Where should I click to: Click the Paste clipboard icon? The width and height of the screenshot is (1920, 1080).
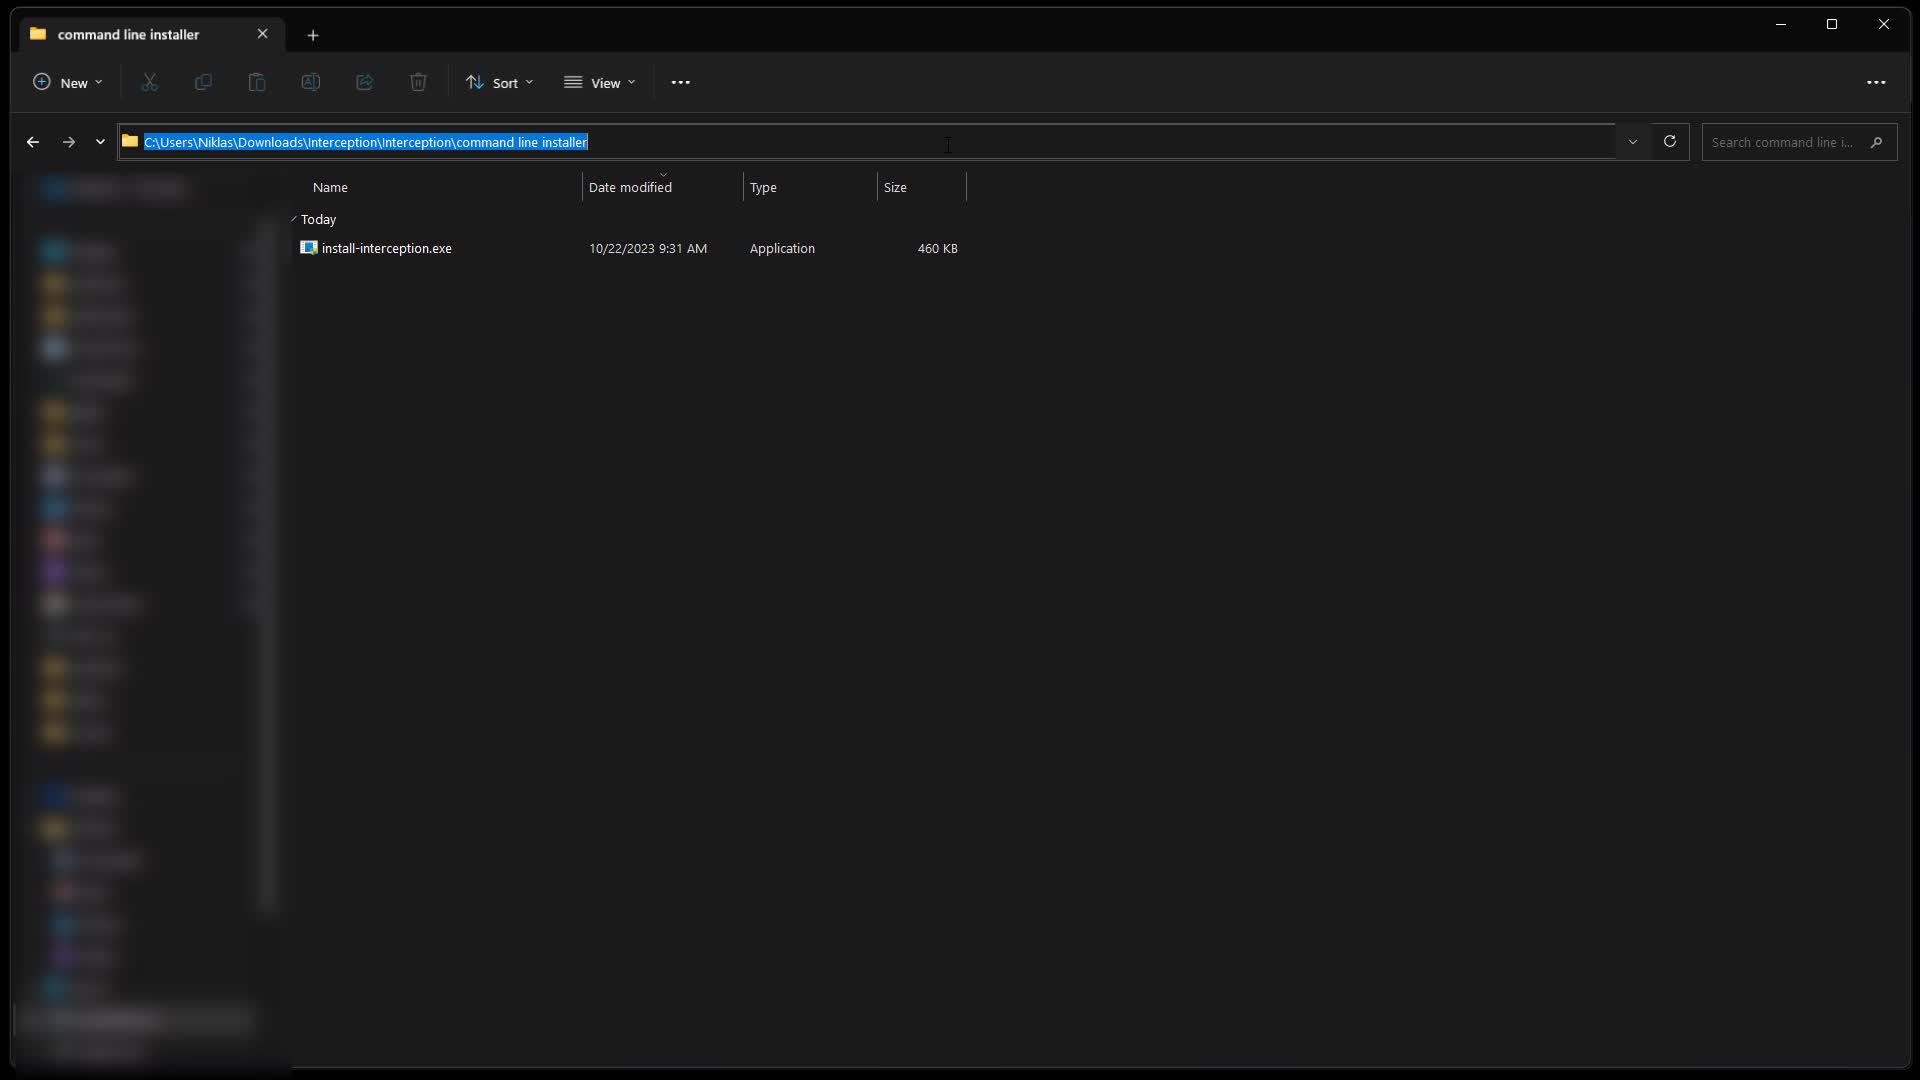[x=257, y=82]
